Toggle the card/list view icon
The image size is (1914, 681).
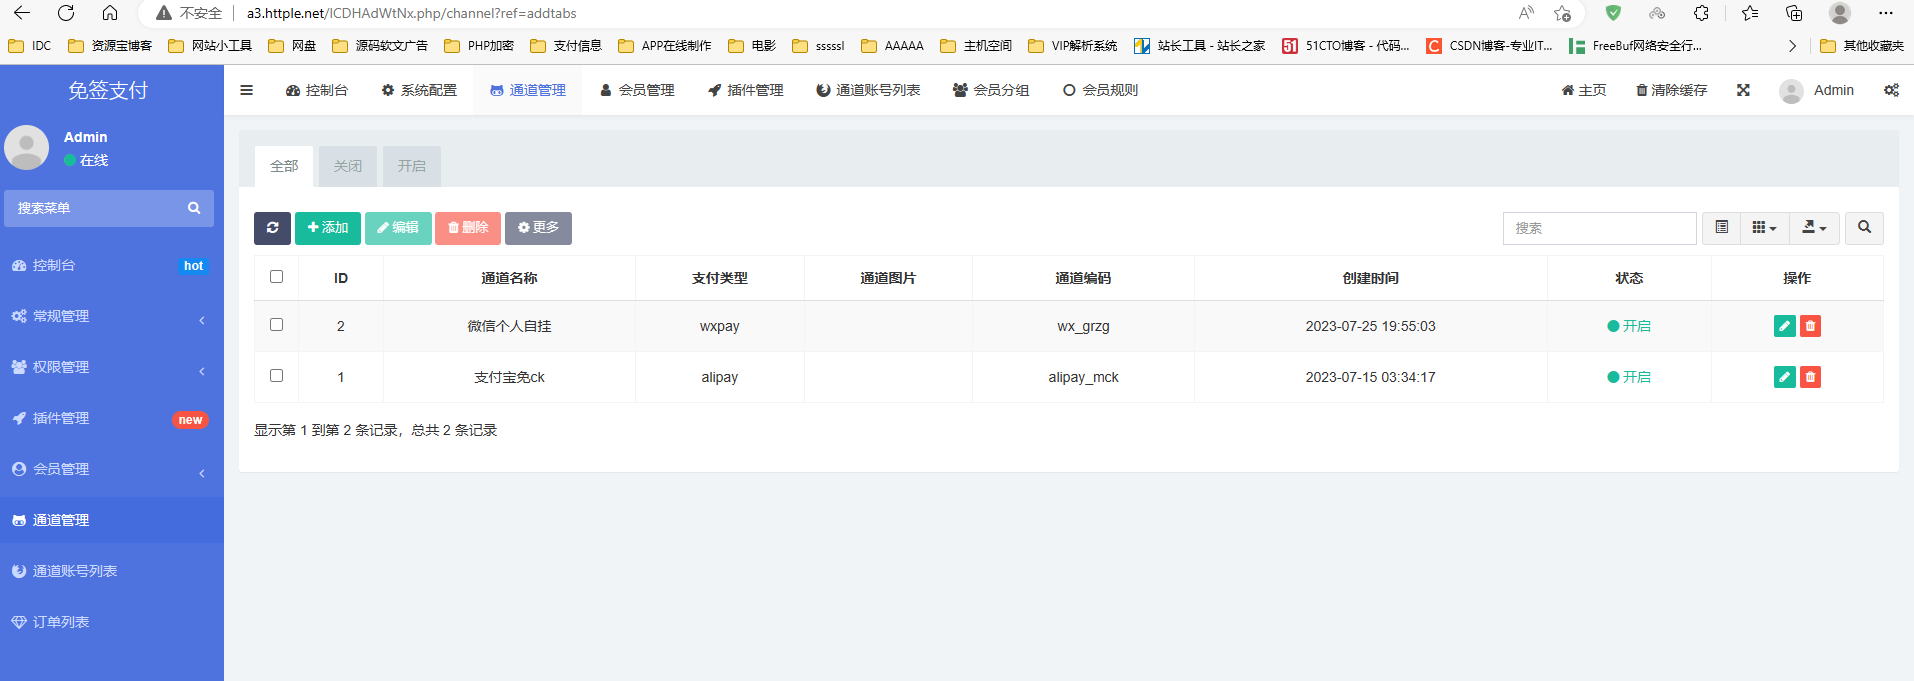point(1721,228)
